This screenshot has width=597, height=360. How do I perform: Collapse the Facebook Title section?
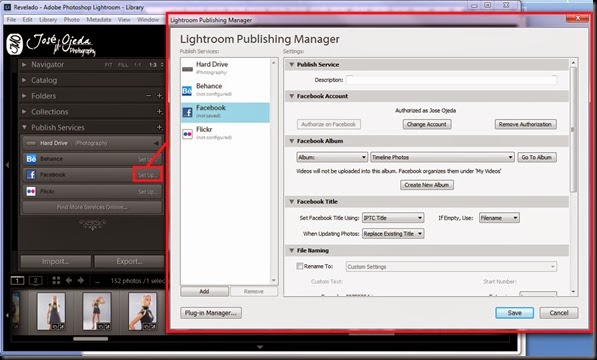292,202
